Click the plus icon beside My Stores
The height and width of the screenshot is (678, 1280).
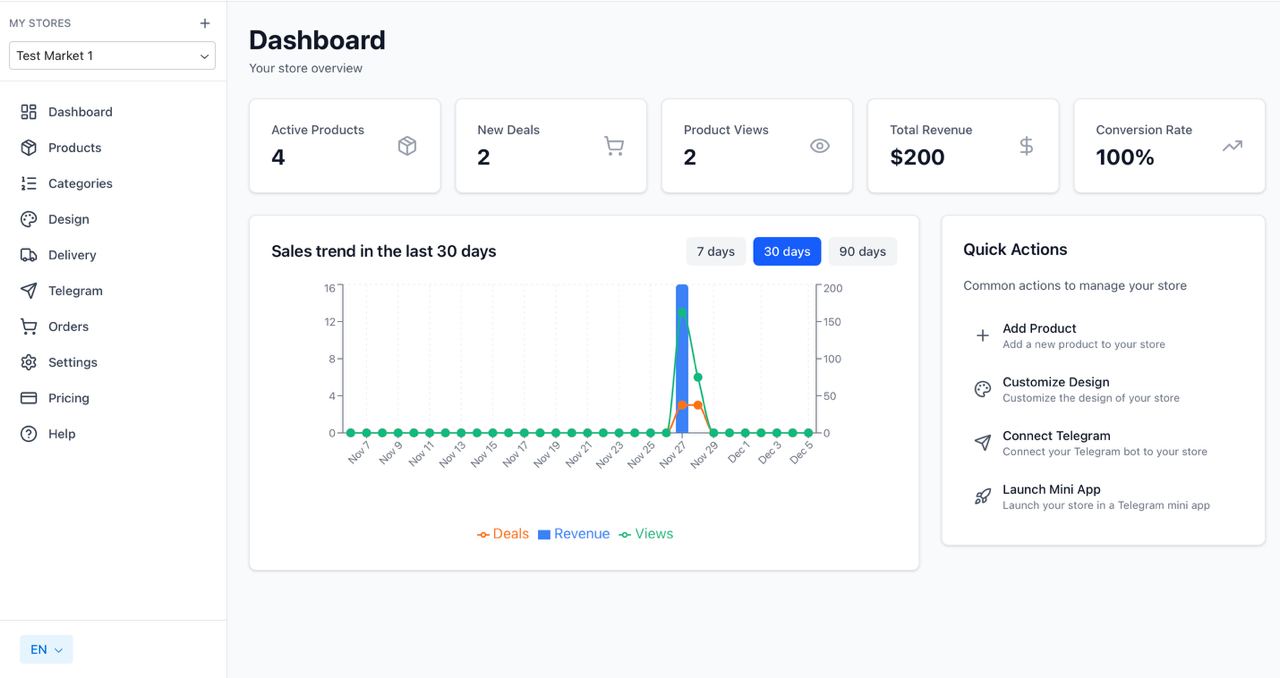click(x=205, y=23)
